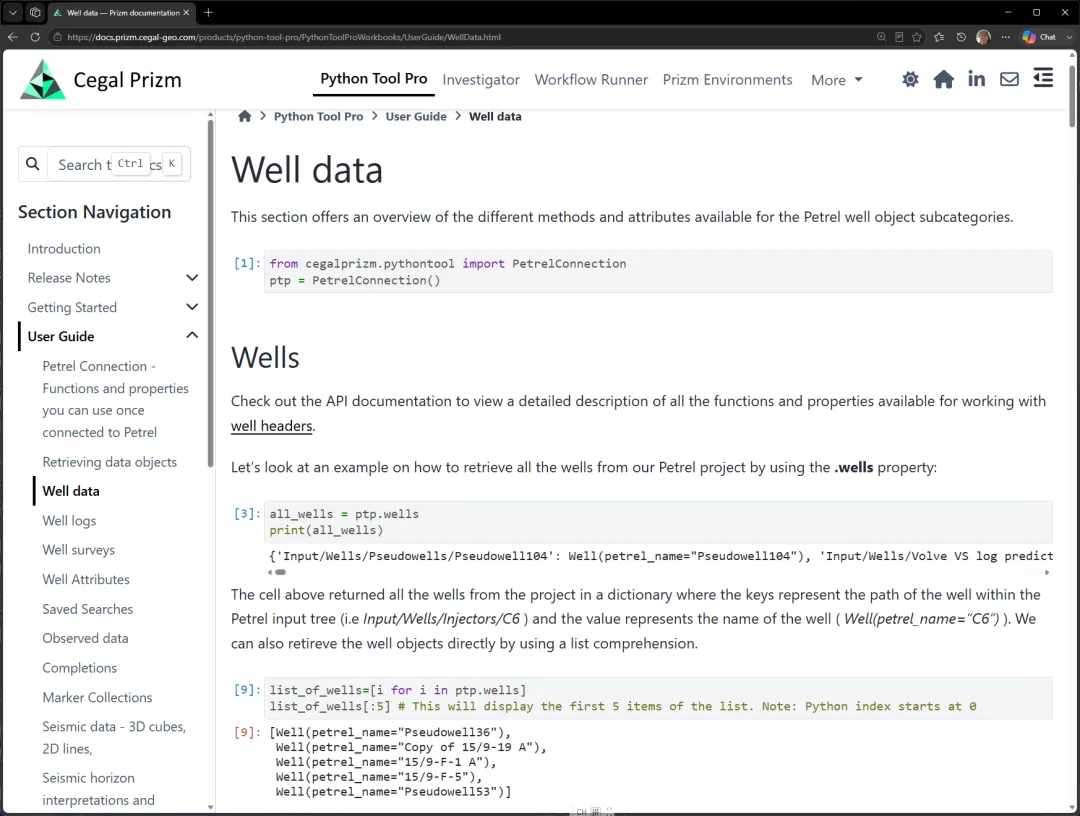
Task: Open the well headers hyperlink
Action: coord(271,426)
